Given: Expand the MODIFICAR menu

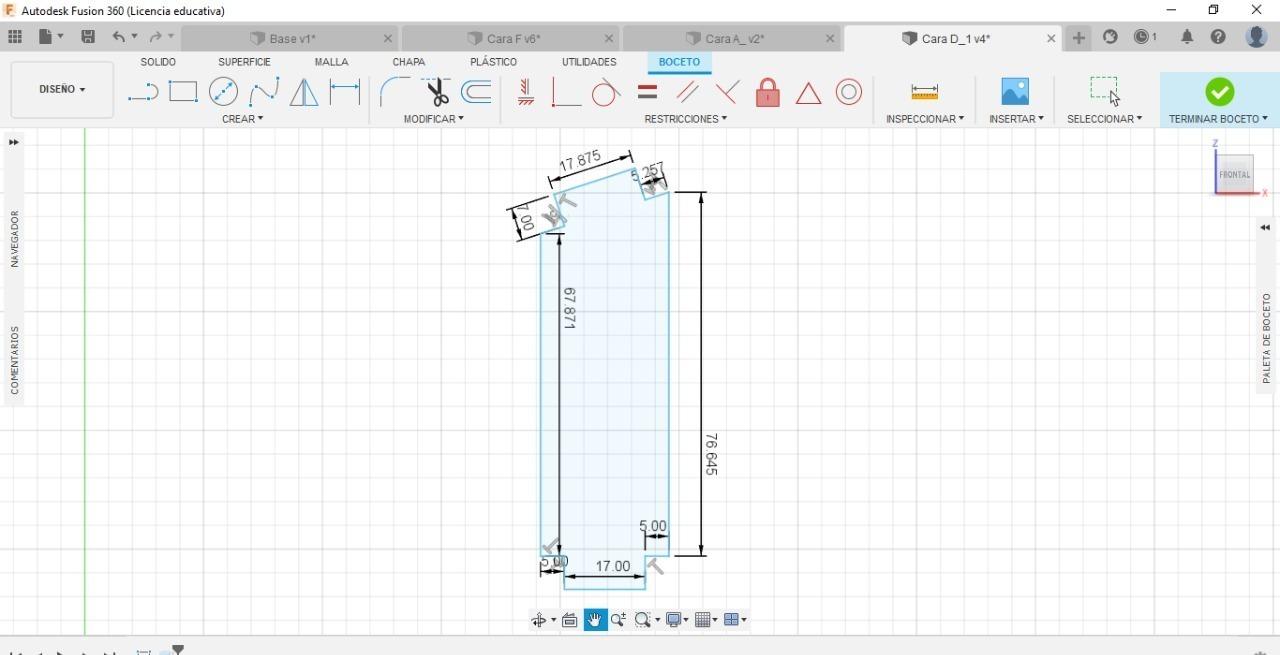Looking at the screenshot, I should (434, 119).
